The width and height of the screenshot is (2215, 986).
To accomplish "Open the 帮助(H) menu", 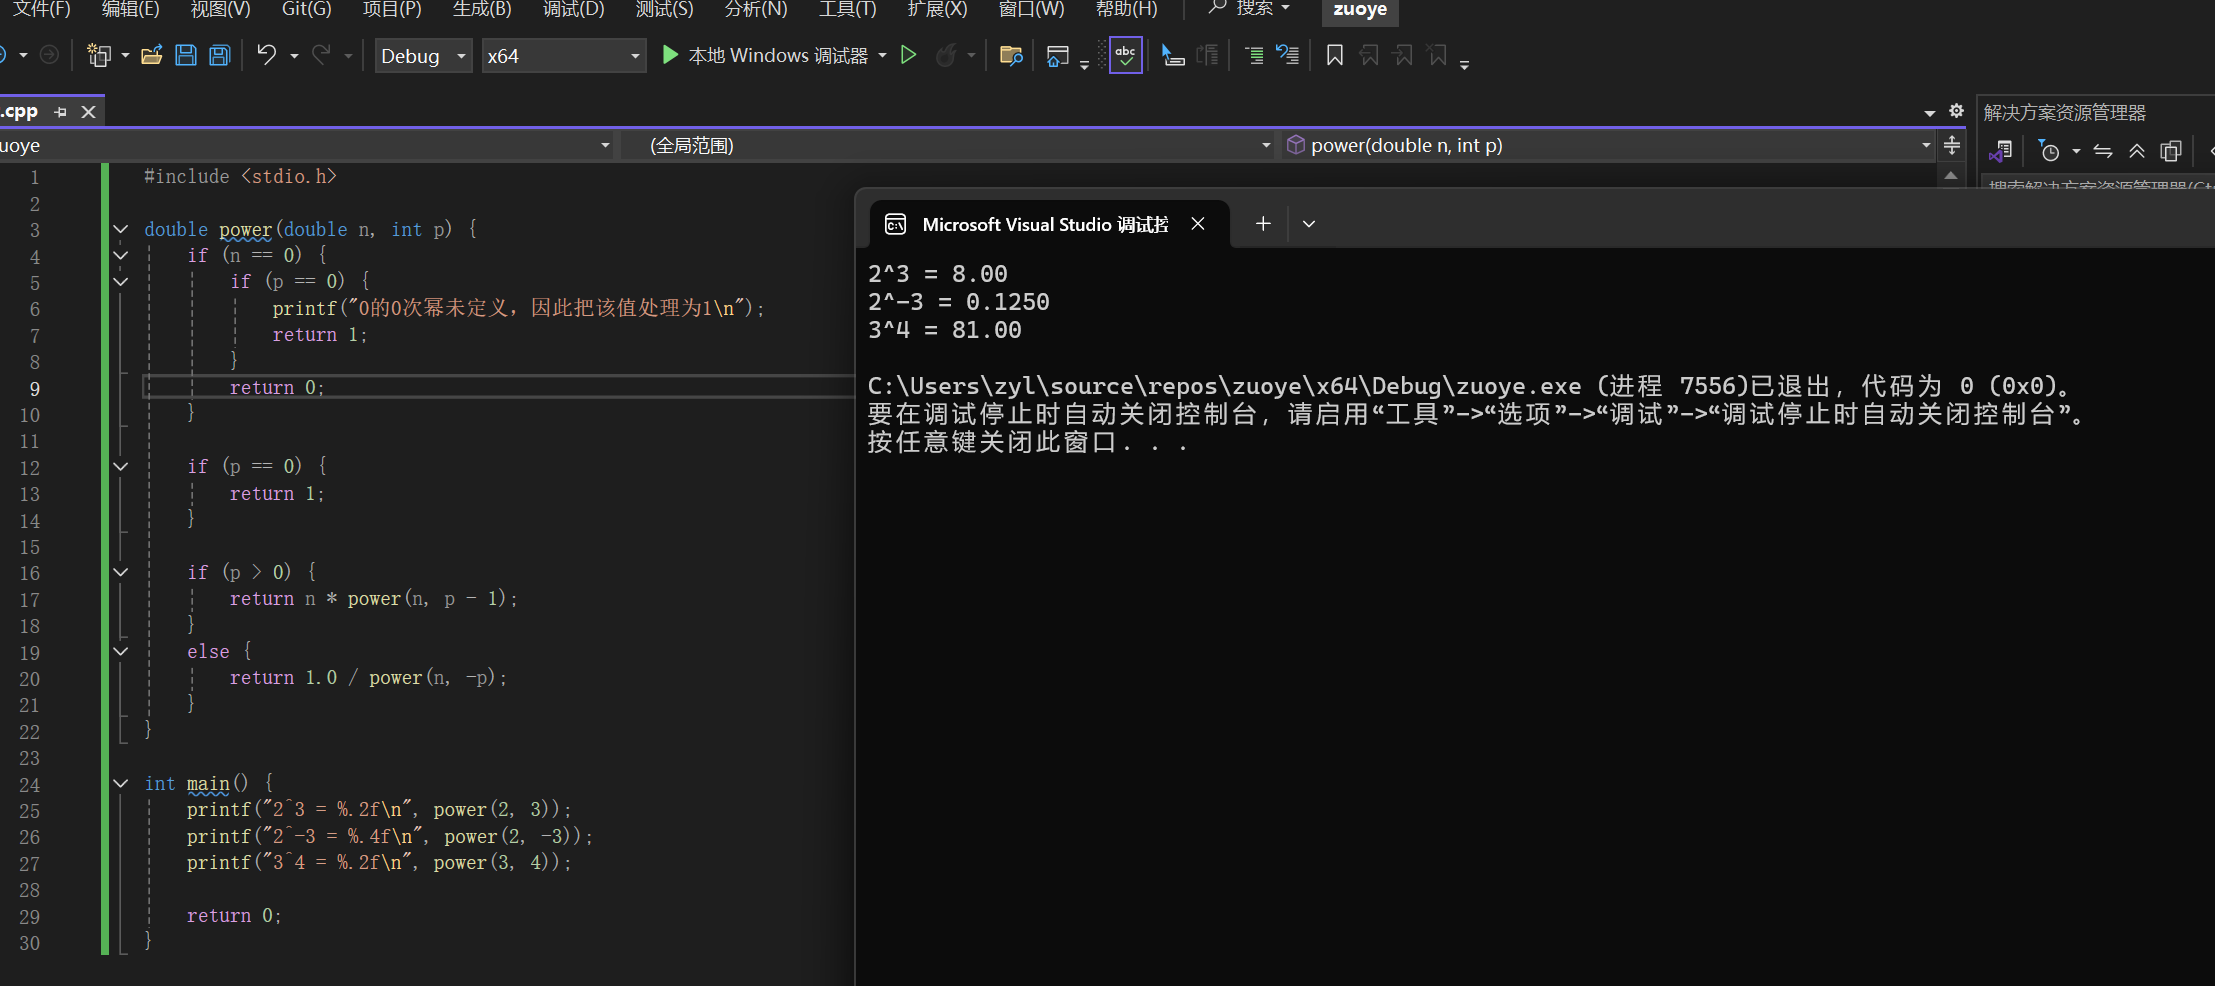I will click(1126, 9).
